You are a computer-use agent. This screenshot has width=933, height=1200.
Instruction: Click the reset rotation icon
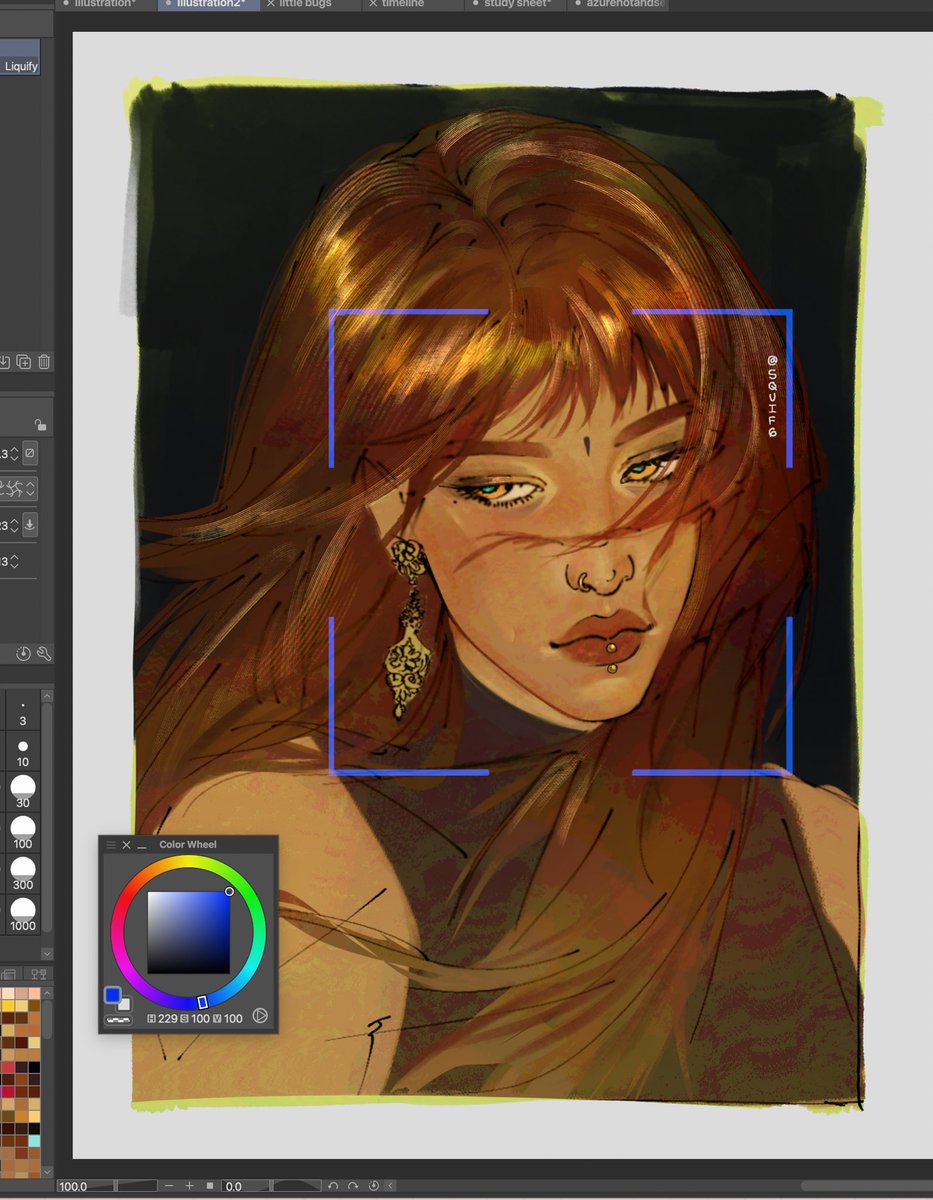373,1186
